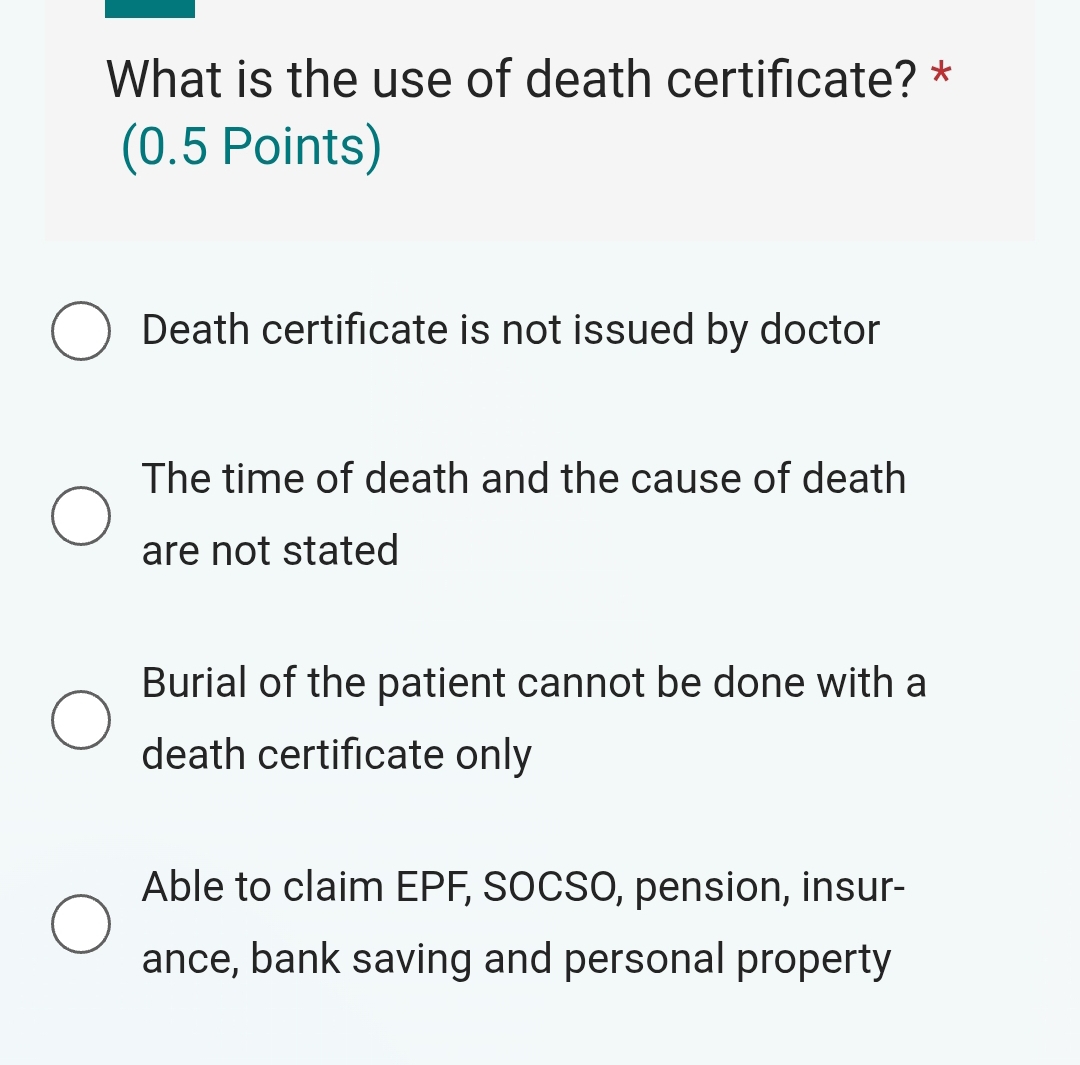The image size is (1080, 1065).
Task: Click the teal accent bar above the question
Action: tap(150, 8)
